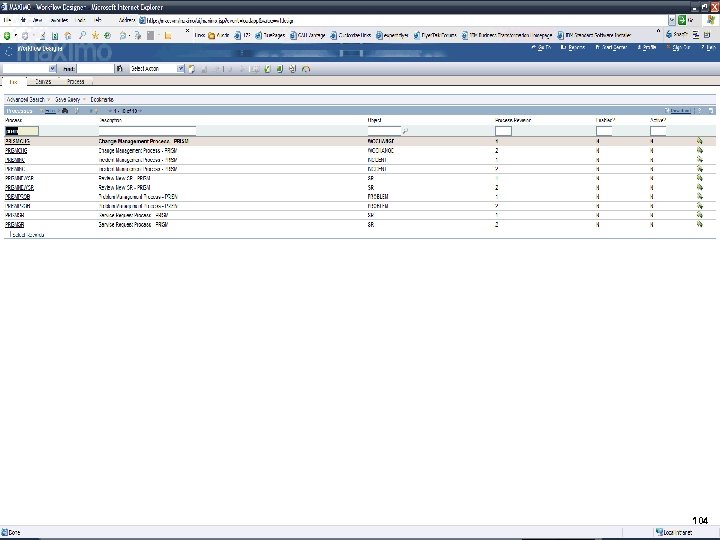Expand the Advanced Search arrow menu
The width and height of the screenshot is (720, 540).
(x=49, y=100)
